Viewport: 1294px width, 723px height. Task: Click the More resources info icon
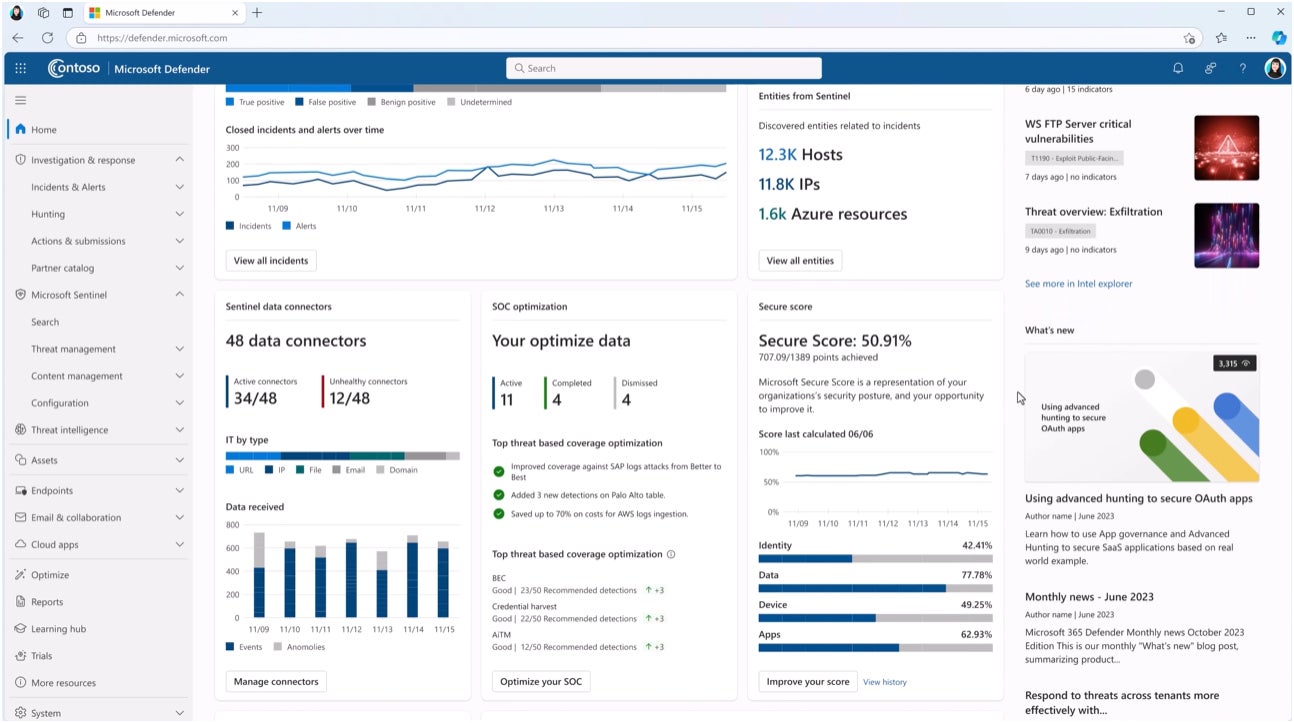20,683
